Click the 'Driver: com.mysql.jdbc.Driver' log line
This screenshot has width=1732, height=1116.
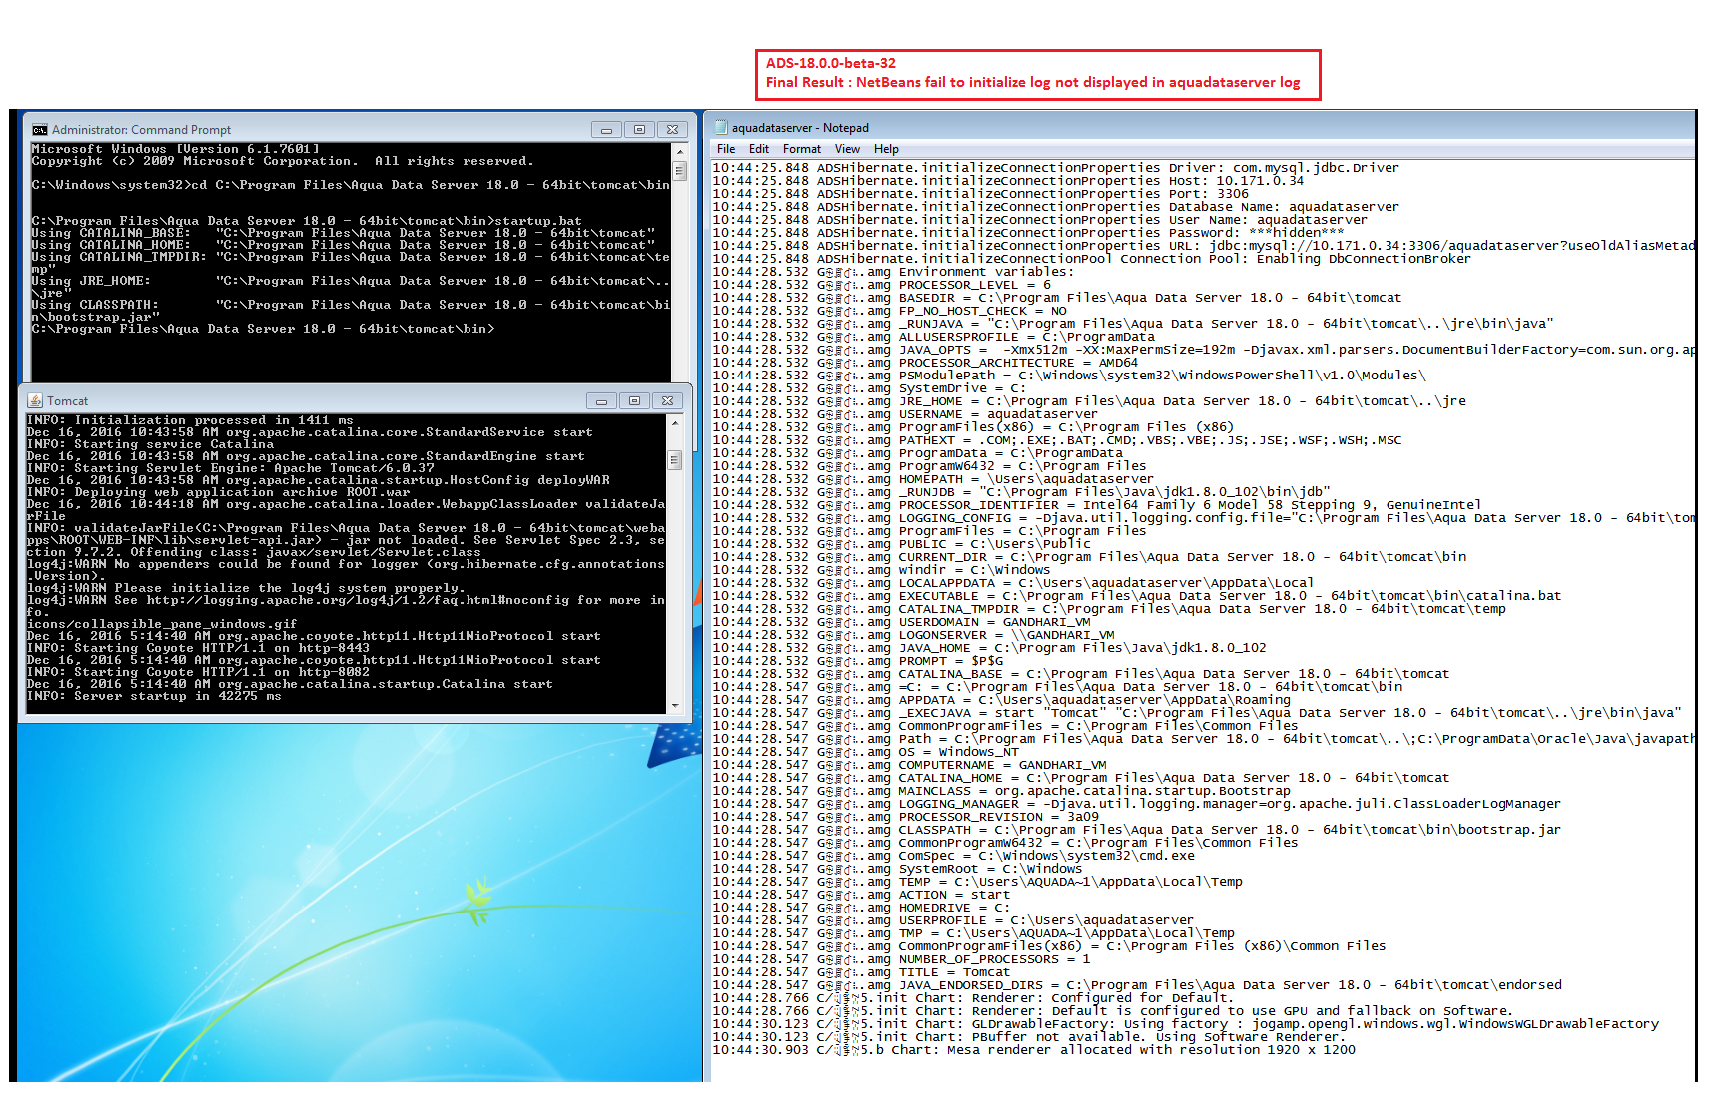(1055, 168)
